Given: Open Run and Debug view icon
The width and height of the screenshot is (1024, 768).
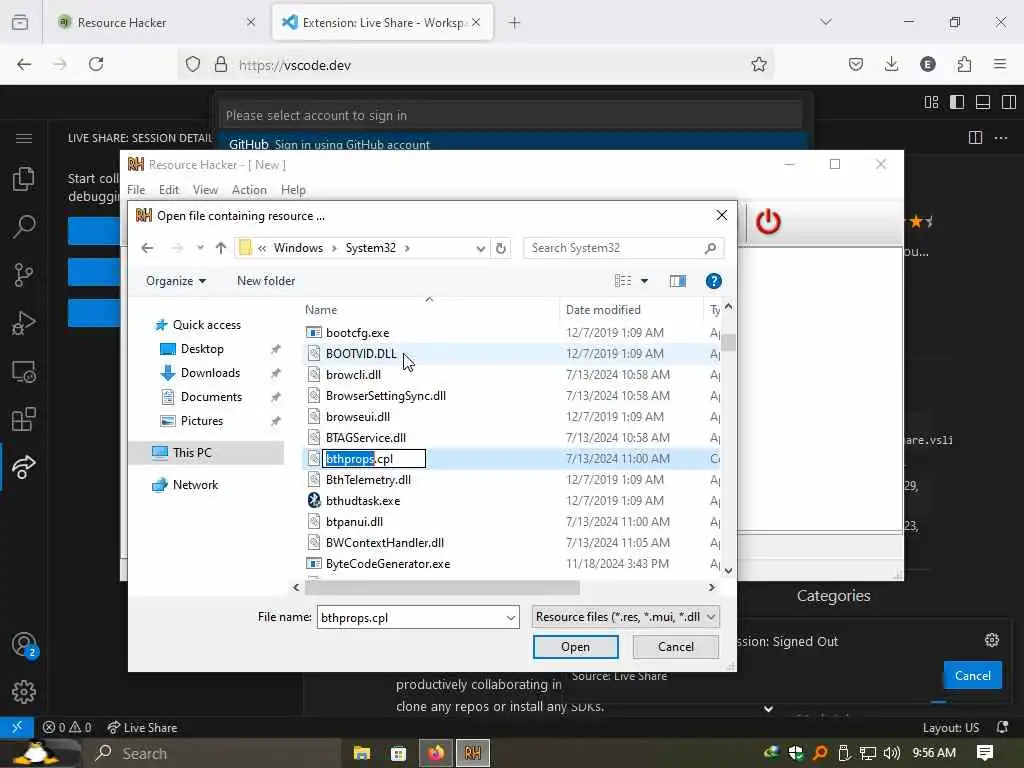Looking at the screenshot, I should pyautogui.click(x=24, y=323).
